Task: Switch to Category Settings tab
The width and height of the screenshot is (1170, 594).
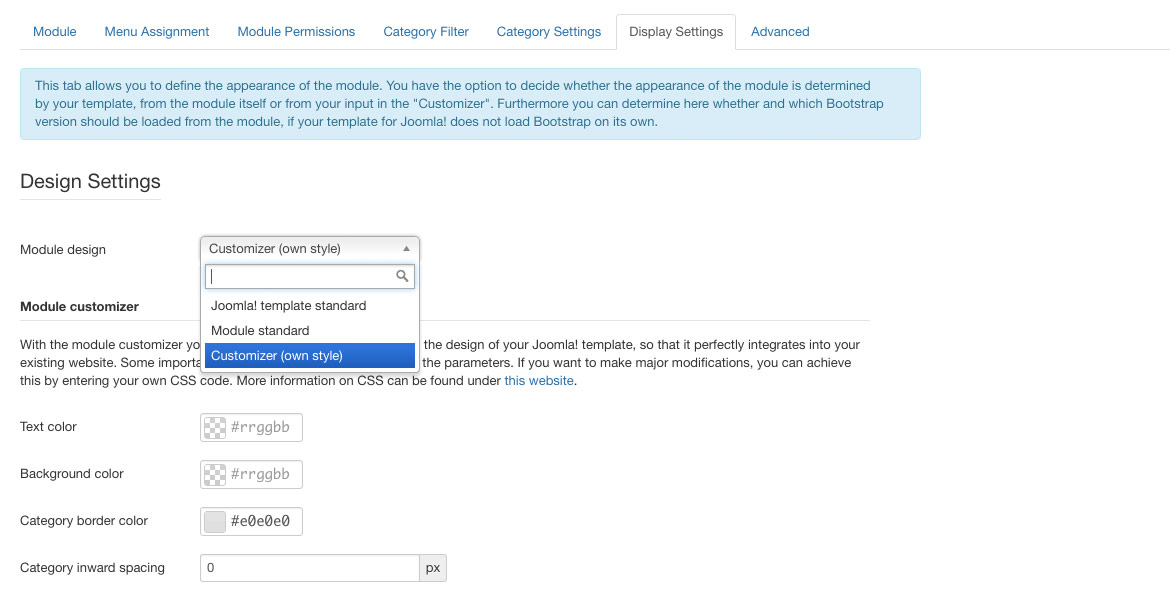Action: [x=549, y=32]
